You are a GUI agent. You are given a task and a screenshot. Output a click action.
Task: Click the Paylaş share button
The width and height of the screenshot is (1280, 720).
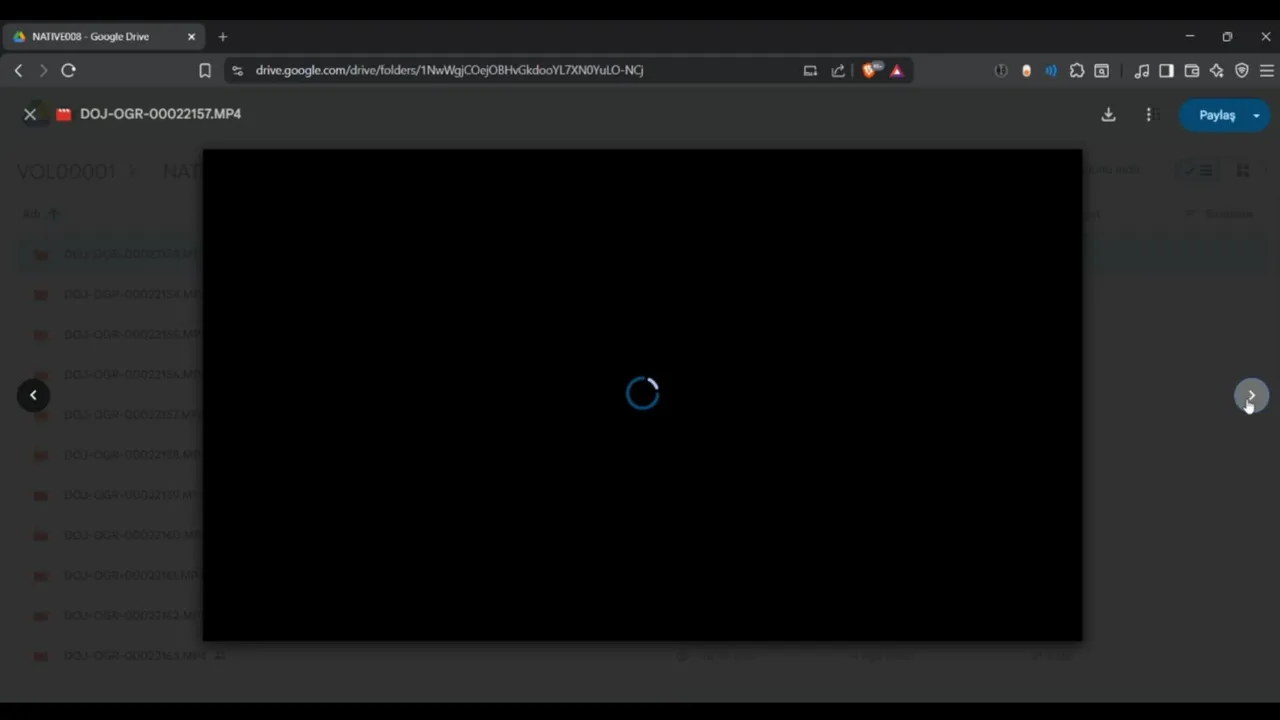point(1216,115)
